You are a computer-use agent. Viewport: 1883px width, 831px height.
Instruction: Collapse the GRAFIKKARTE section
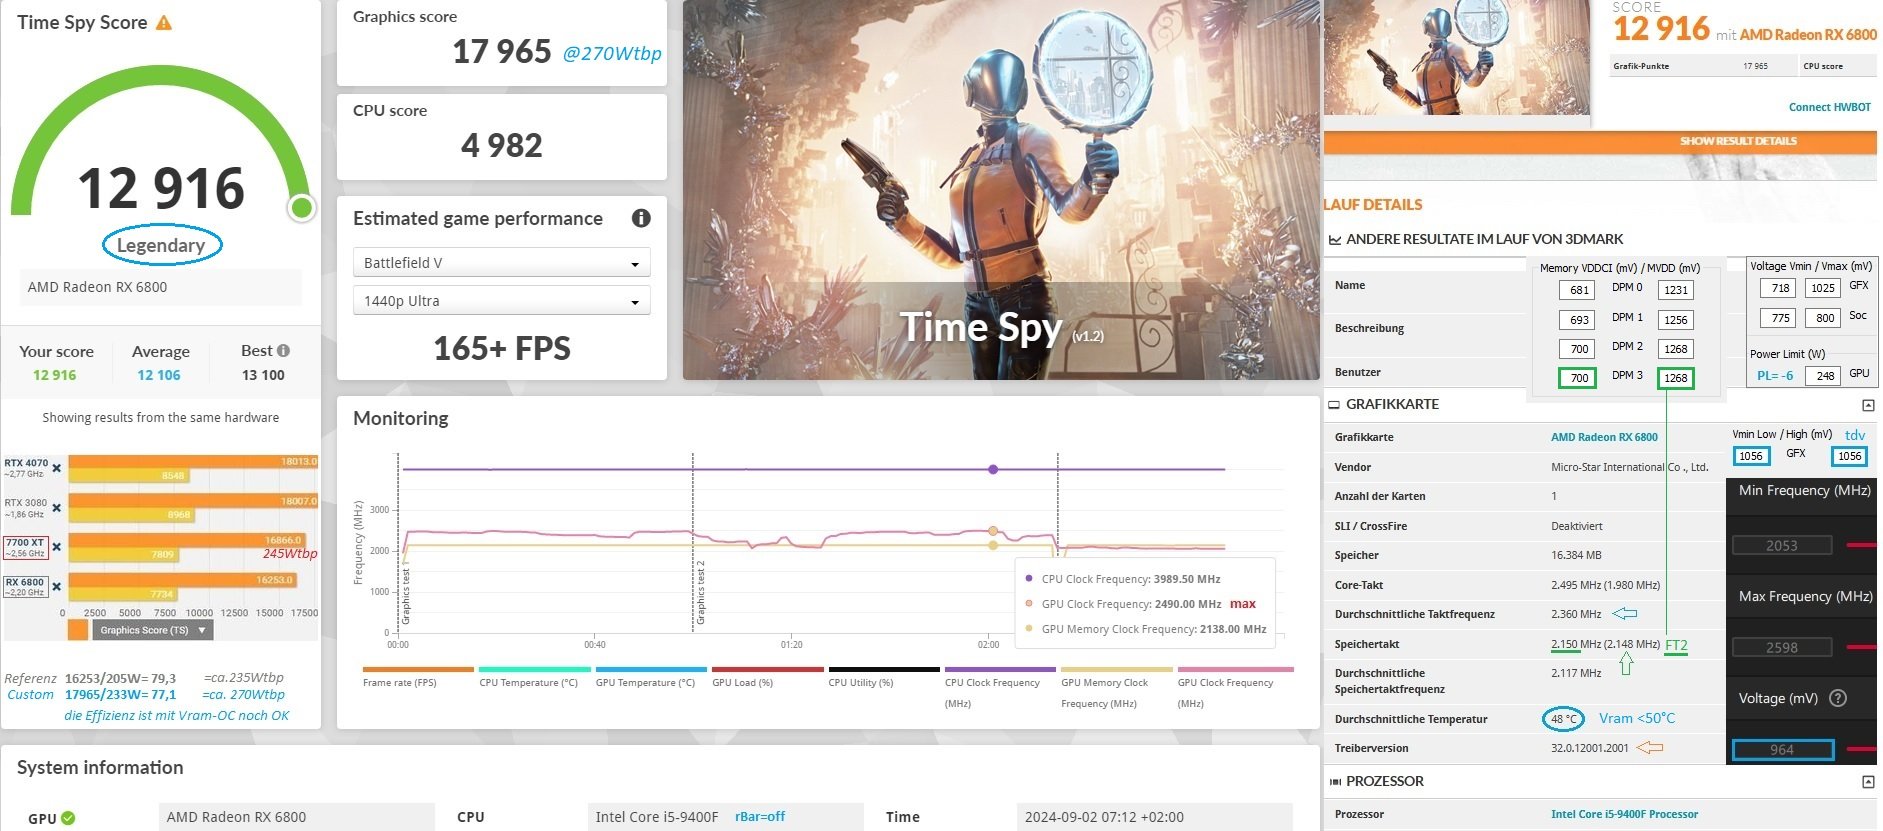click(1868, 405)
